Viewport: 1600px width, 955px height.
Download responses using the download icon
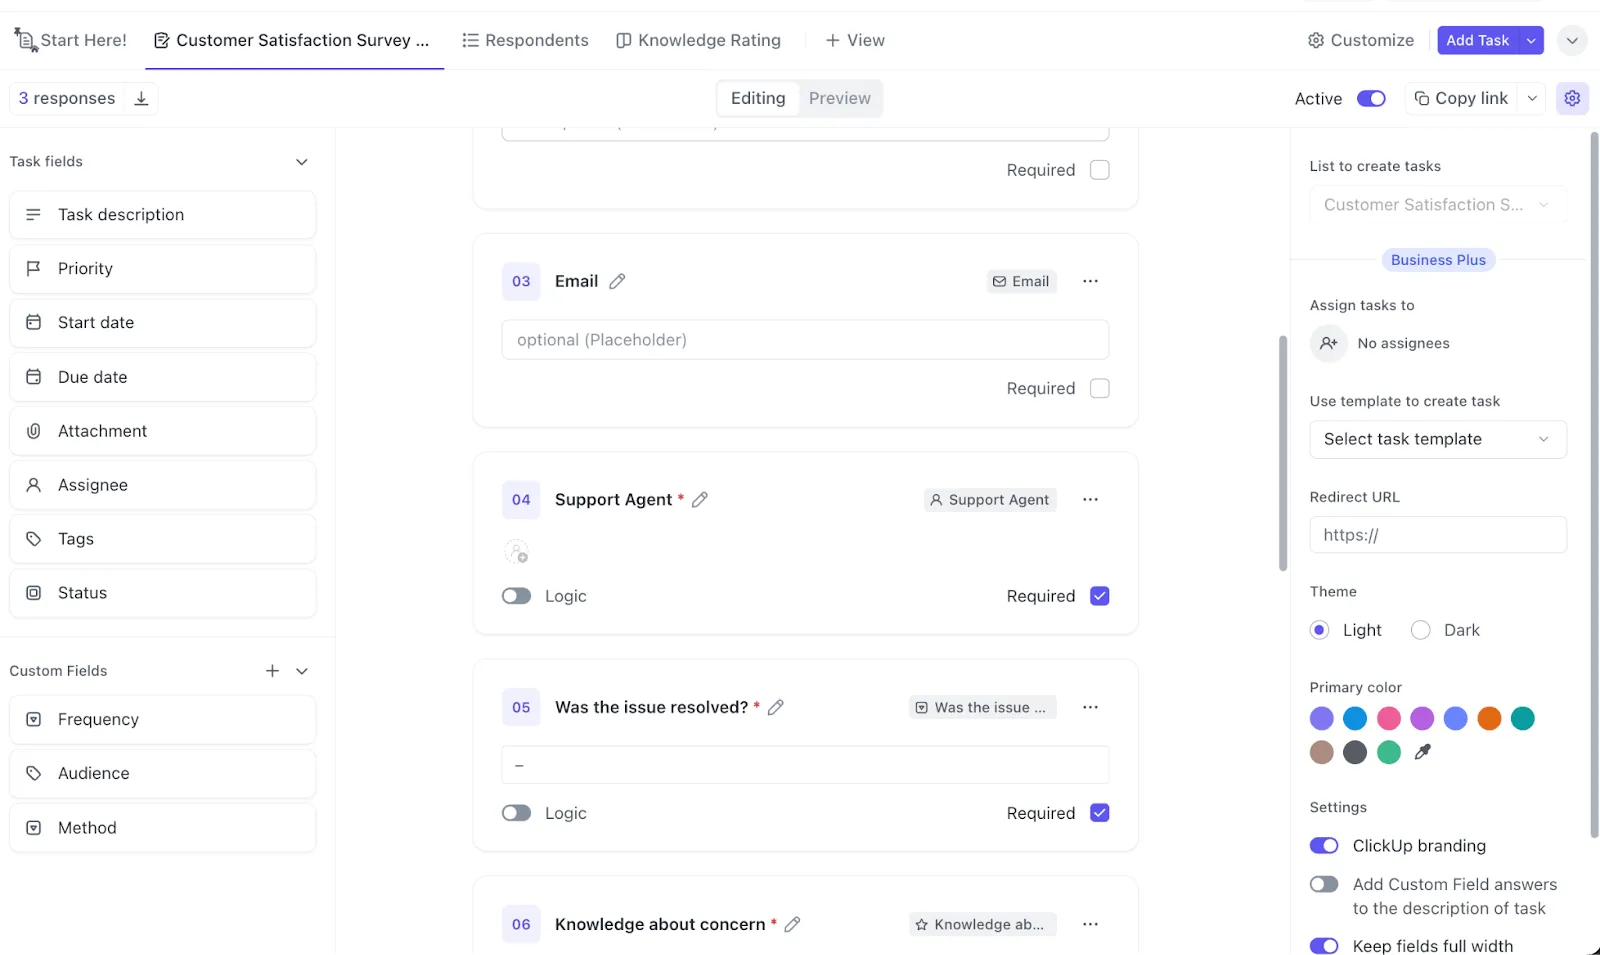(x=142, y=98)
